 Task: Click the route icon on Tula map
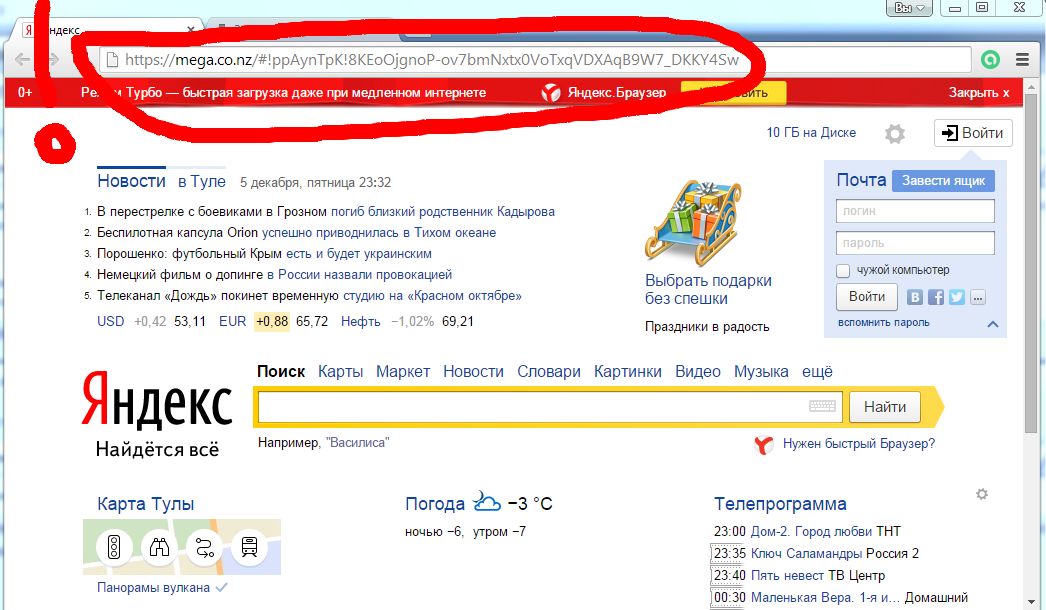coord(204,547)
